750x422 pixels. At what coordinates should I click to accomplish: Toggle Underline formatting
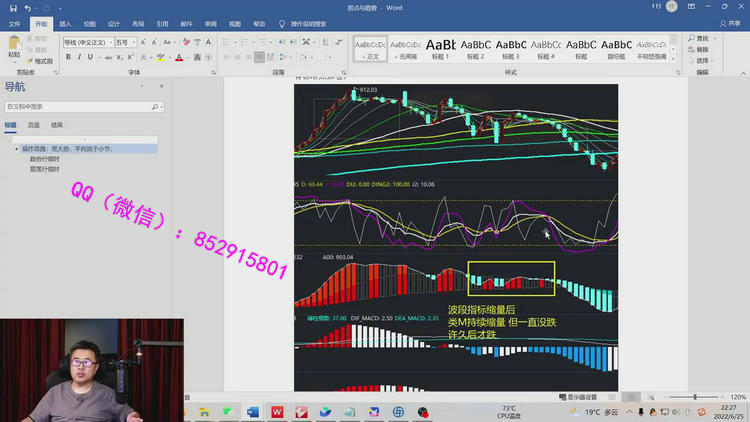pos(90,57)
